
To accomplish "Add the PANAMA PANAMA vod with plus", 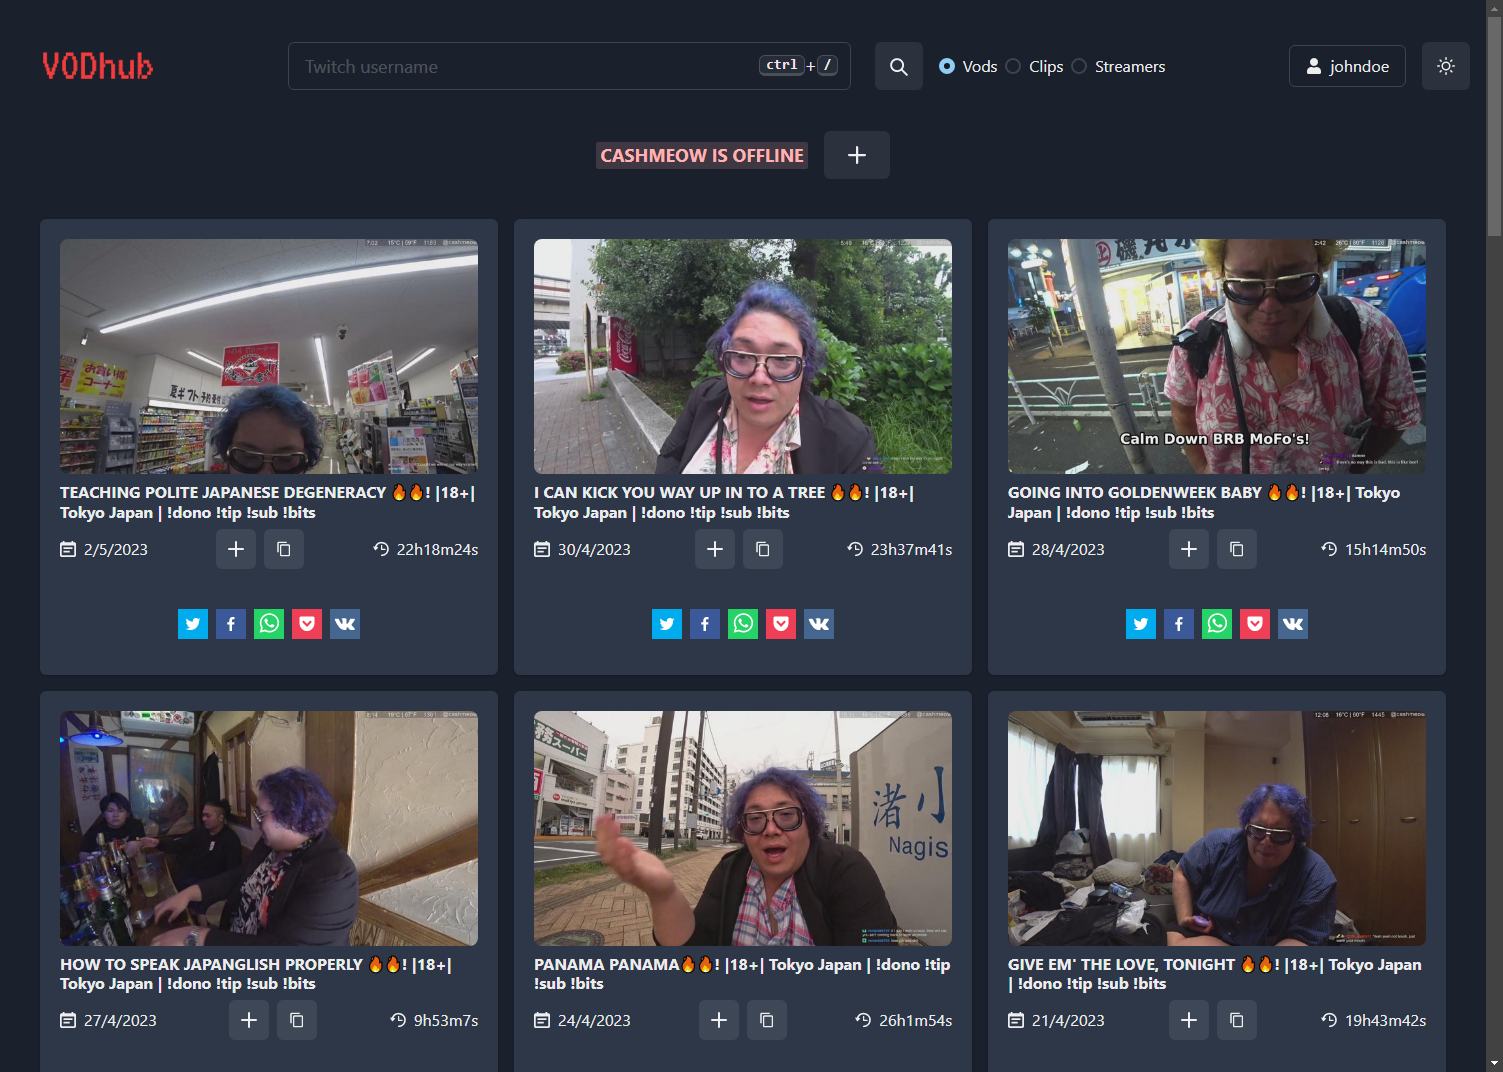I will pyautogui.click(x=719, y=1020).
